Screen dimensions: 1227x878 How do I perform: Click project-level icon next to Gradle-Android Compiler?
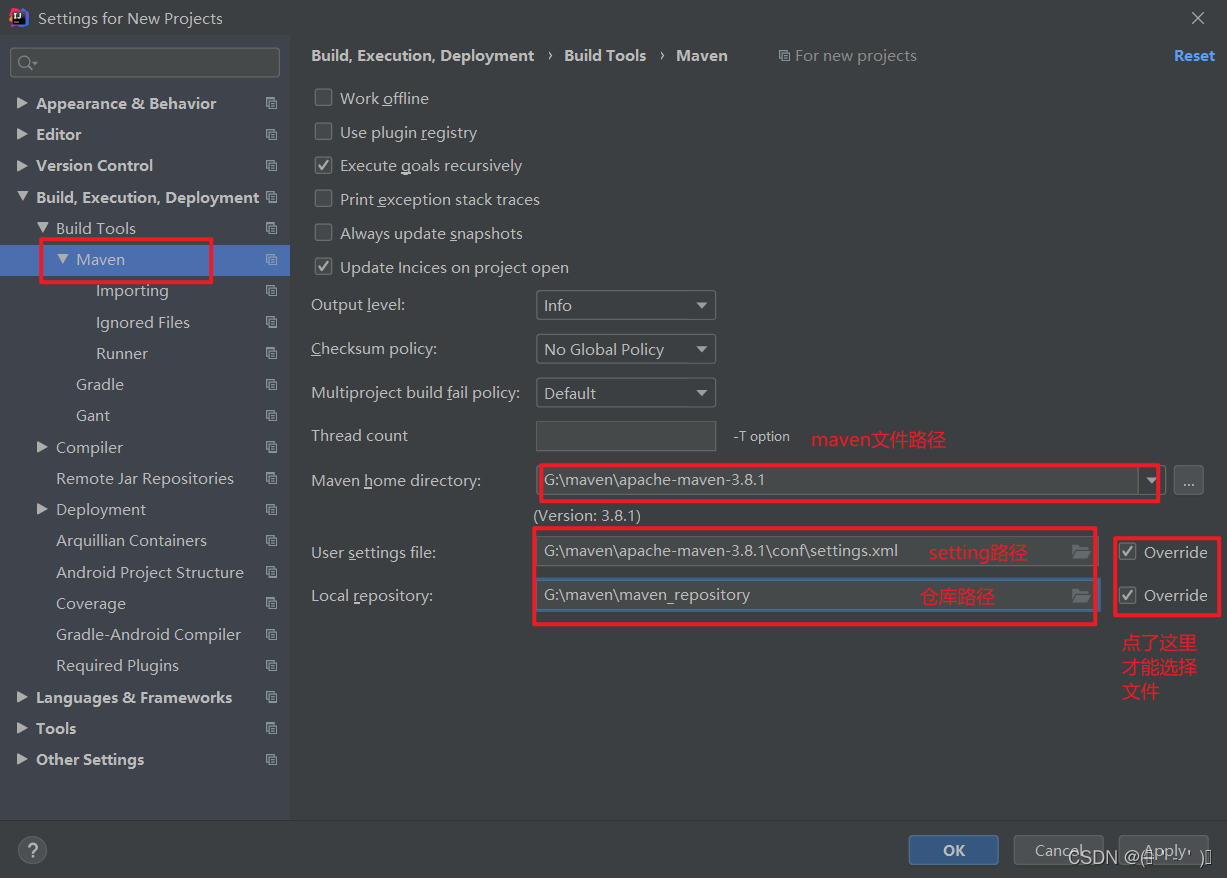click(x=271, y=634)
